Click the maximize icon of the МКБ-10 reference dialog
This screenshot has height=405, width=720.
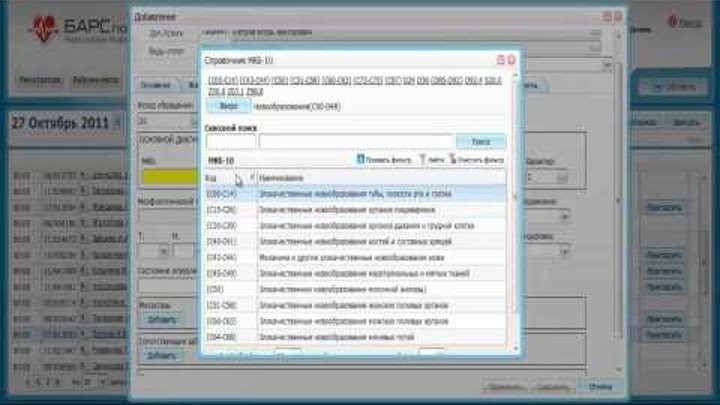[x=501, y=60]
